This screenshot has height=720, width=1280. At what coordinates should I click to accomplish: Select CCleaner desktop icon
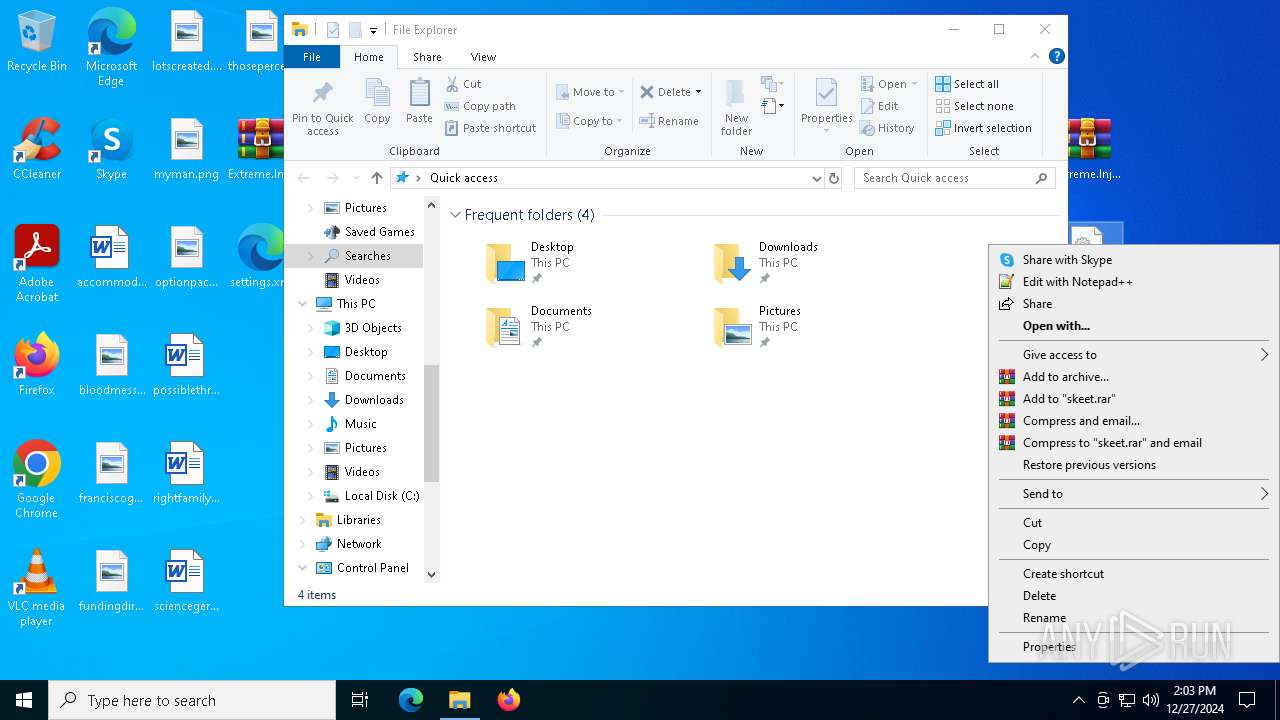click(37, 149)
